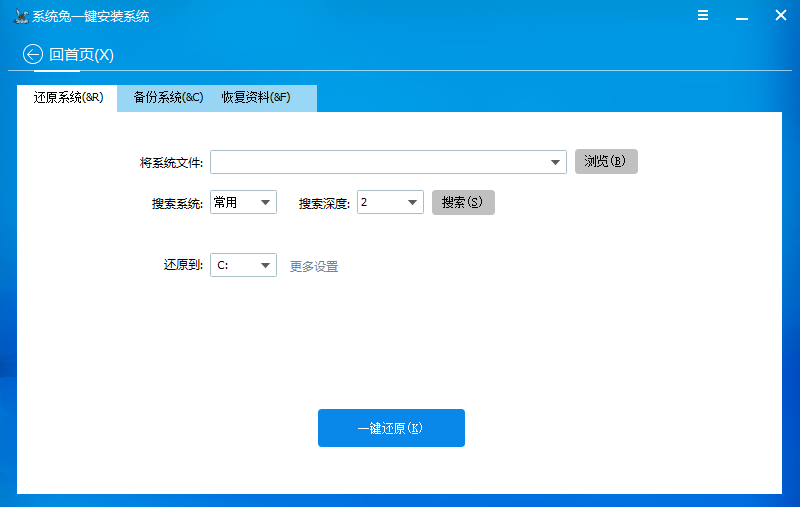Click the rabbit app logo icon
Image resolution: width=800 pixels, height=507 pixels.
coord(20,16)
